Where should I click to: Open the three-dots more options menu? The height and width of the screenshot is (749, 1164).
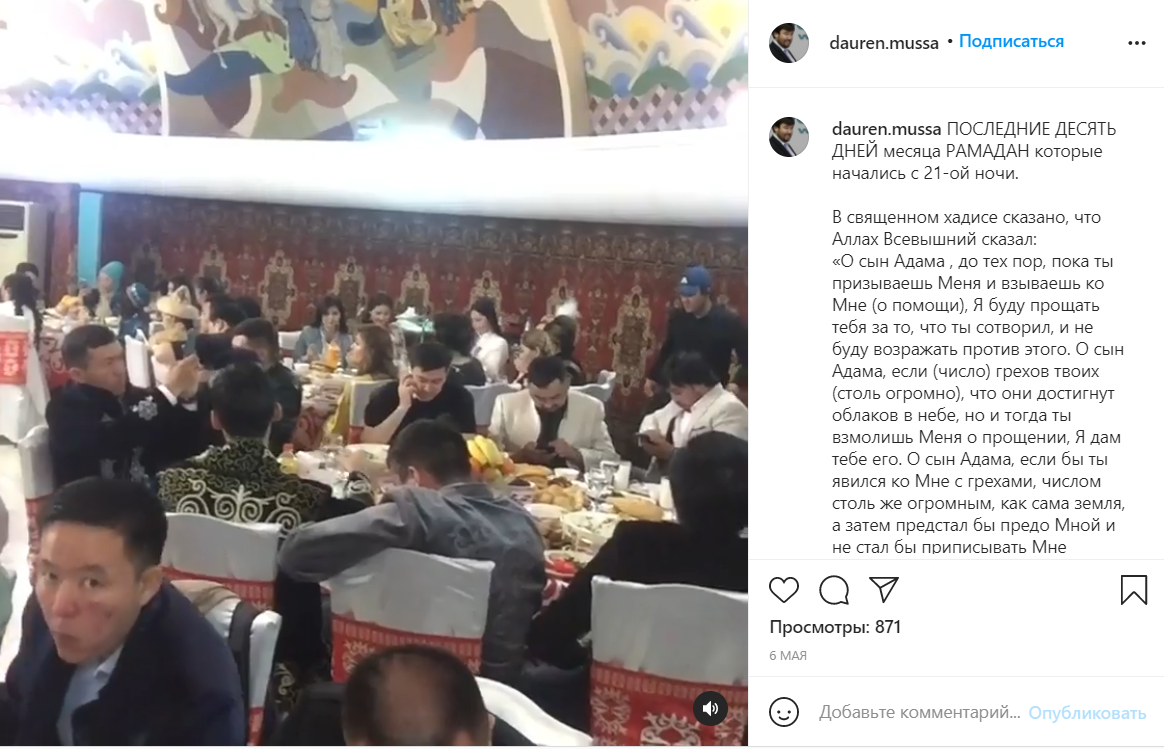tap(1137, 43)
